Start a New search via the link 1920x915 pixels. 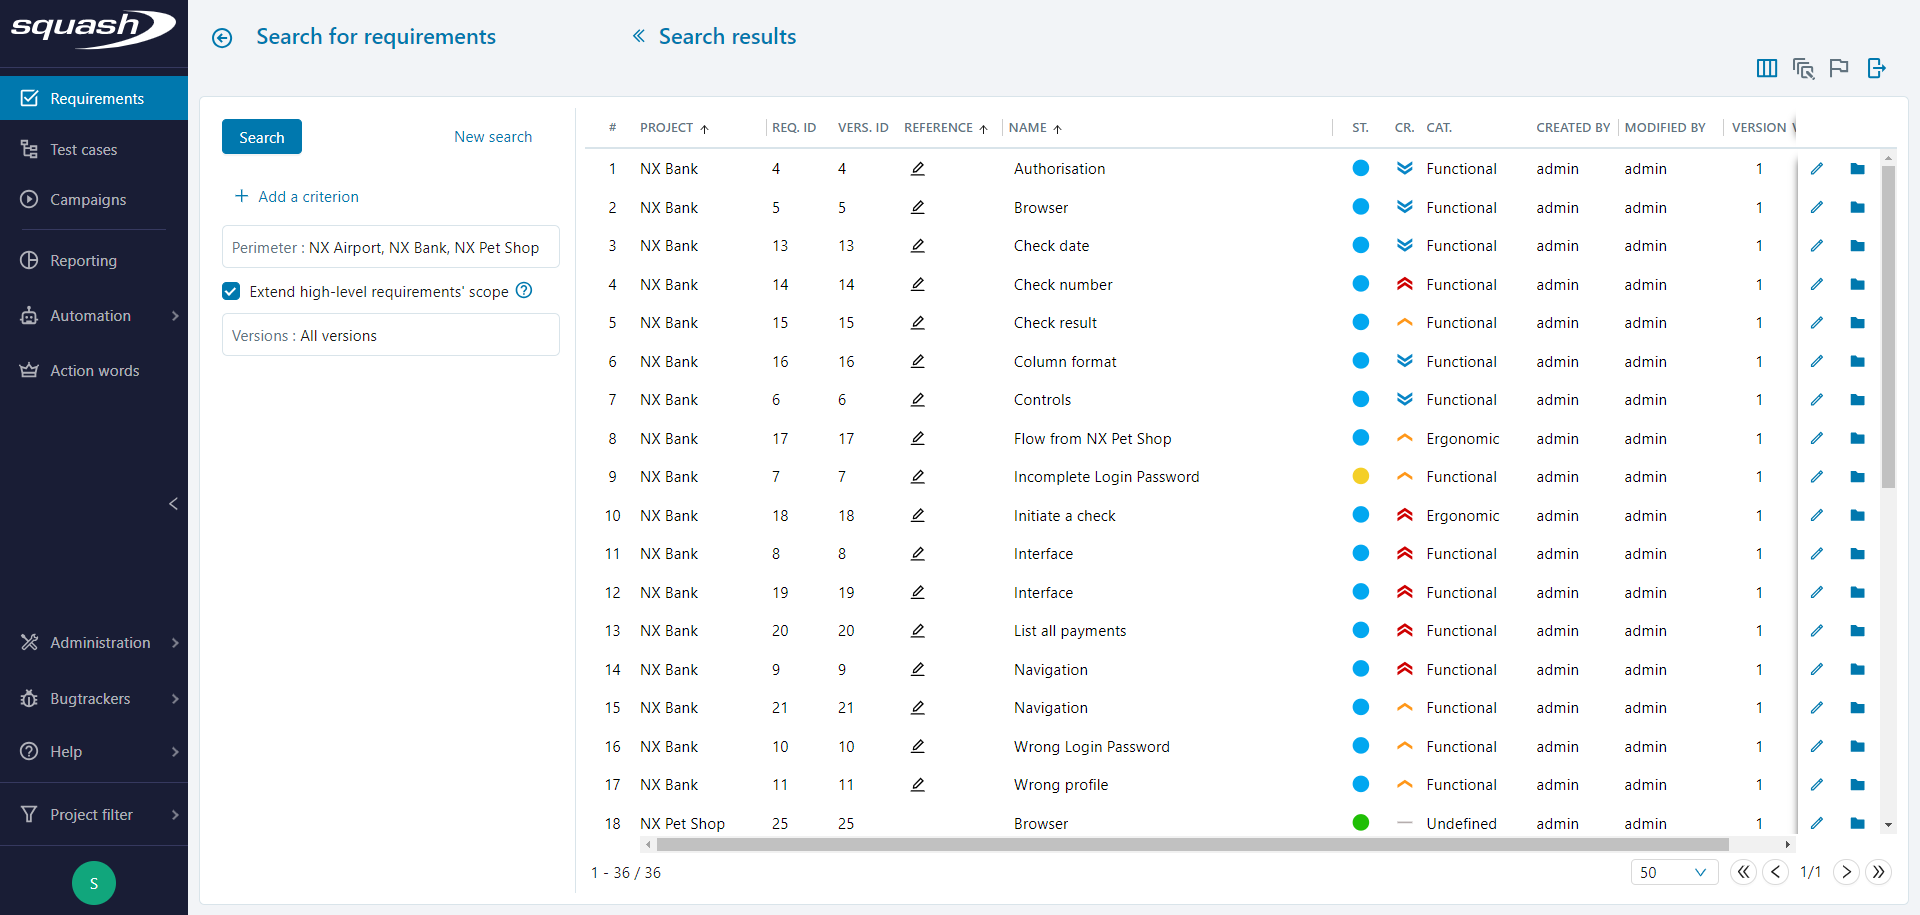tap(493, 136)
